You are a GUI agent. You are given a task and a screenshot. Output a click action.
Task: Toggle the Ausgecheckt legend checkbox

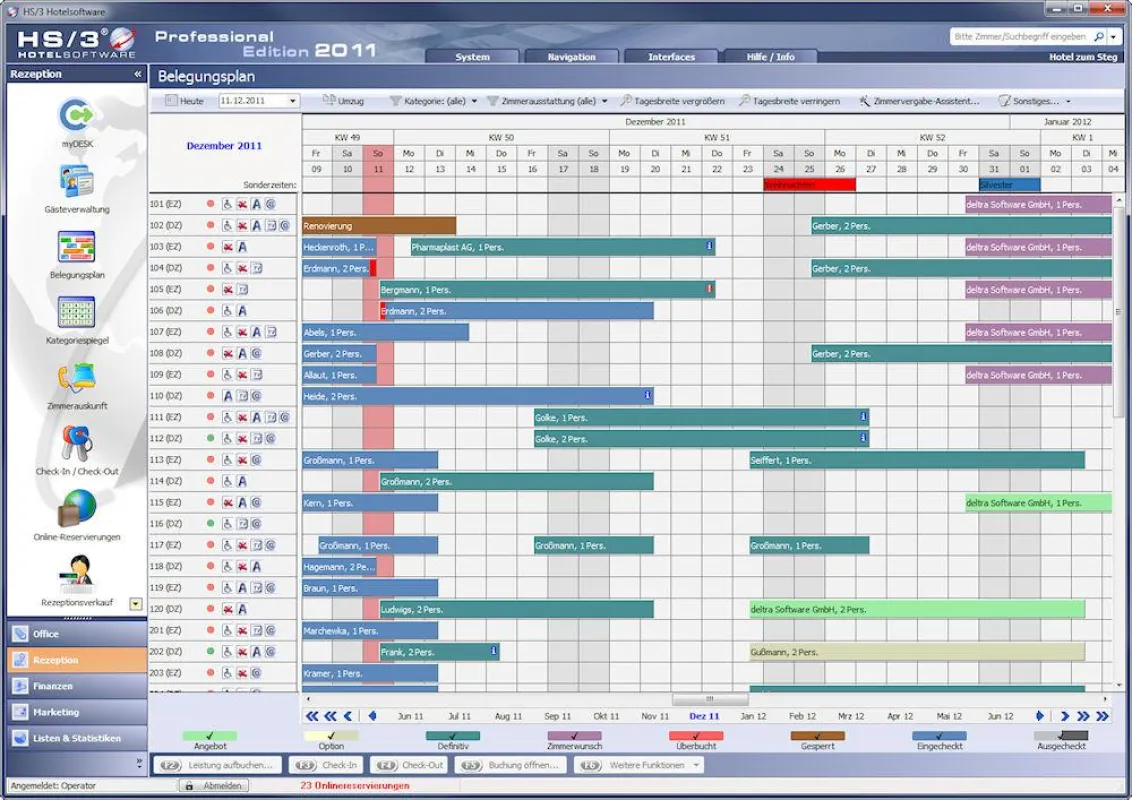(1061, 736)
